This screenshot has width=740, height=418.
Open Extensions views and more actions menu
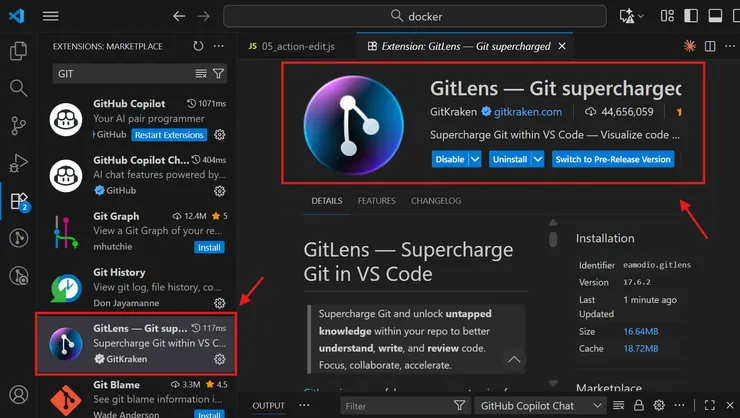(219, 46)
